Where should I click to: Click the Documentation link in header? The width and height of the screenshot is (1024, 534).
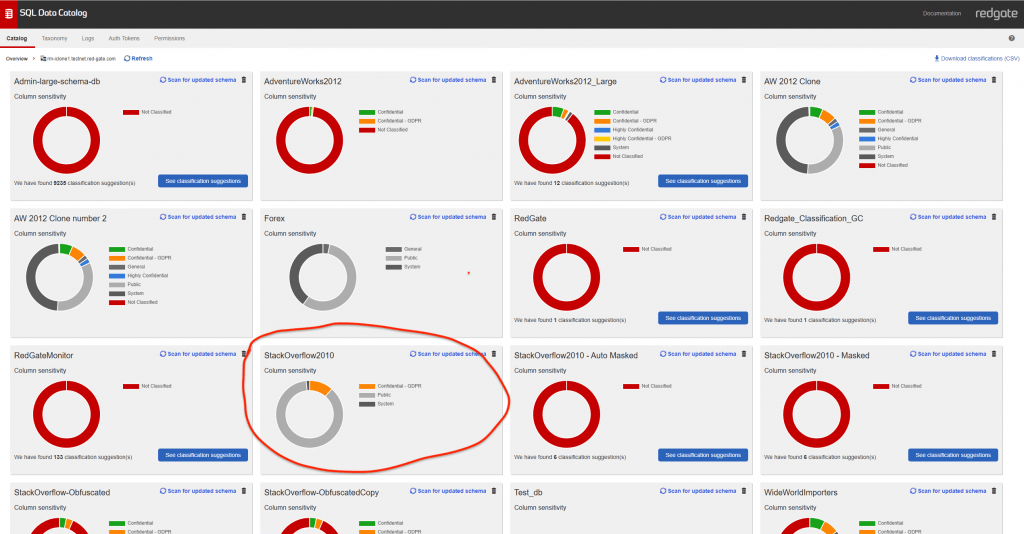coord(942,14)
